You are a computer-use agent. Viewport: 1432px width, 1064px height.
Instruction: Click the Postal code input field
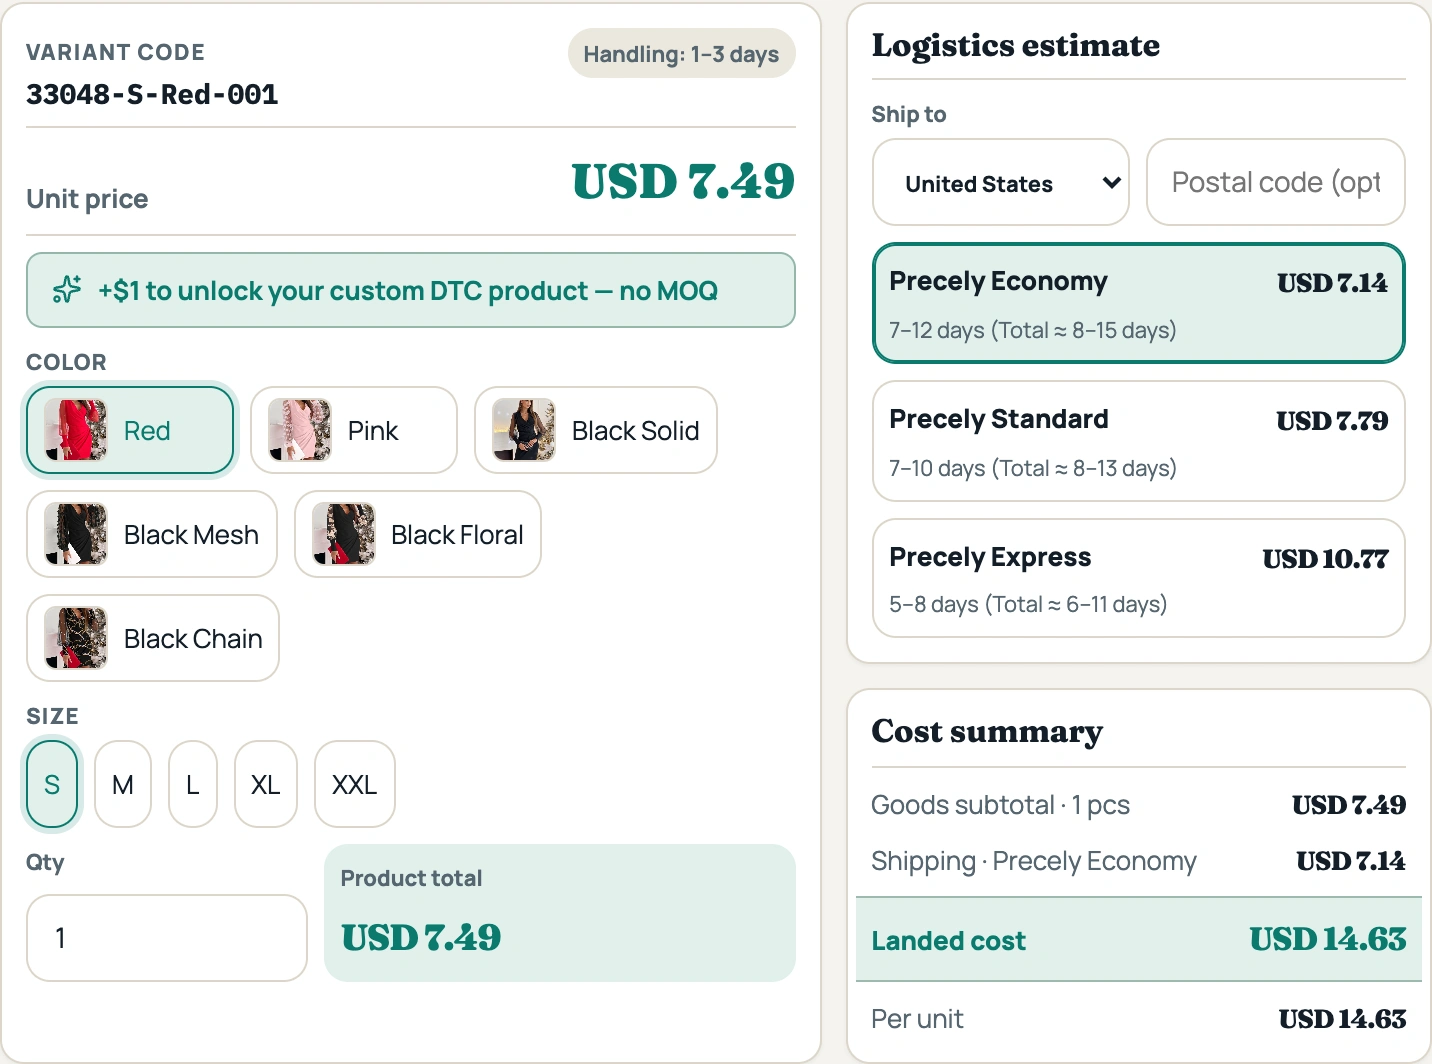[1276, 182]
